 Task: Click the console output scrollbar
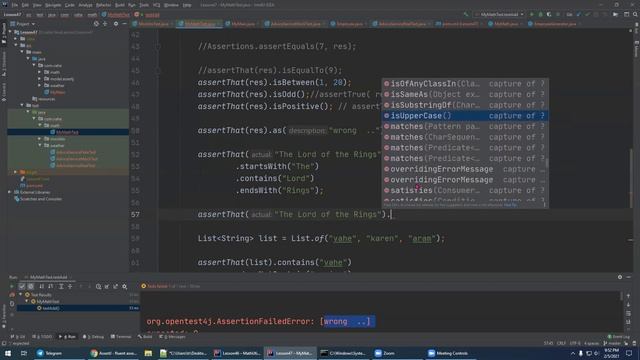621,297
